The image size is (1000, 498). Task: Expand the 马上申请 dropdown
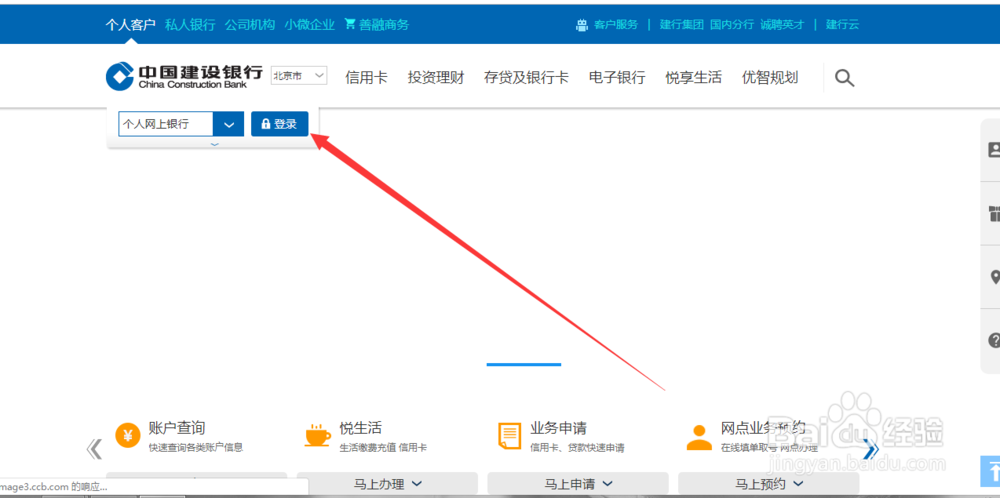pyautogui.click(x=578, y=484)
